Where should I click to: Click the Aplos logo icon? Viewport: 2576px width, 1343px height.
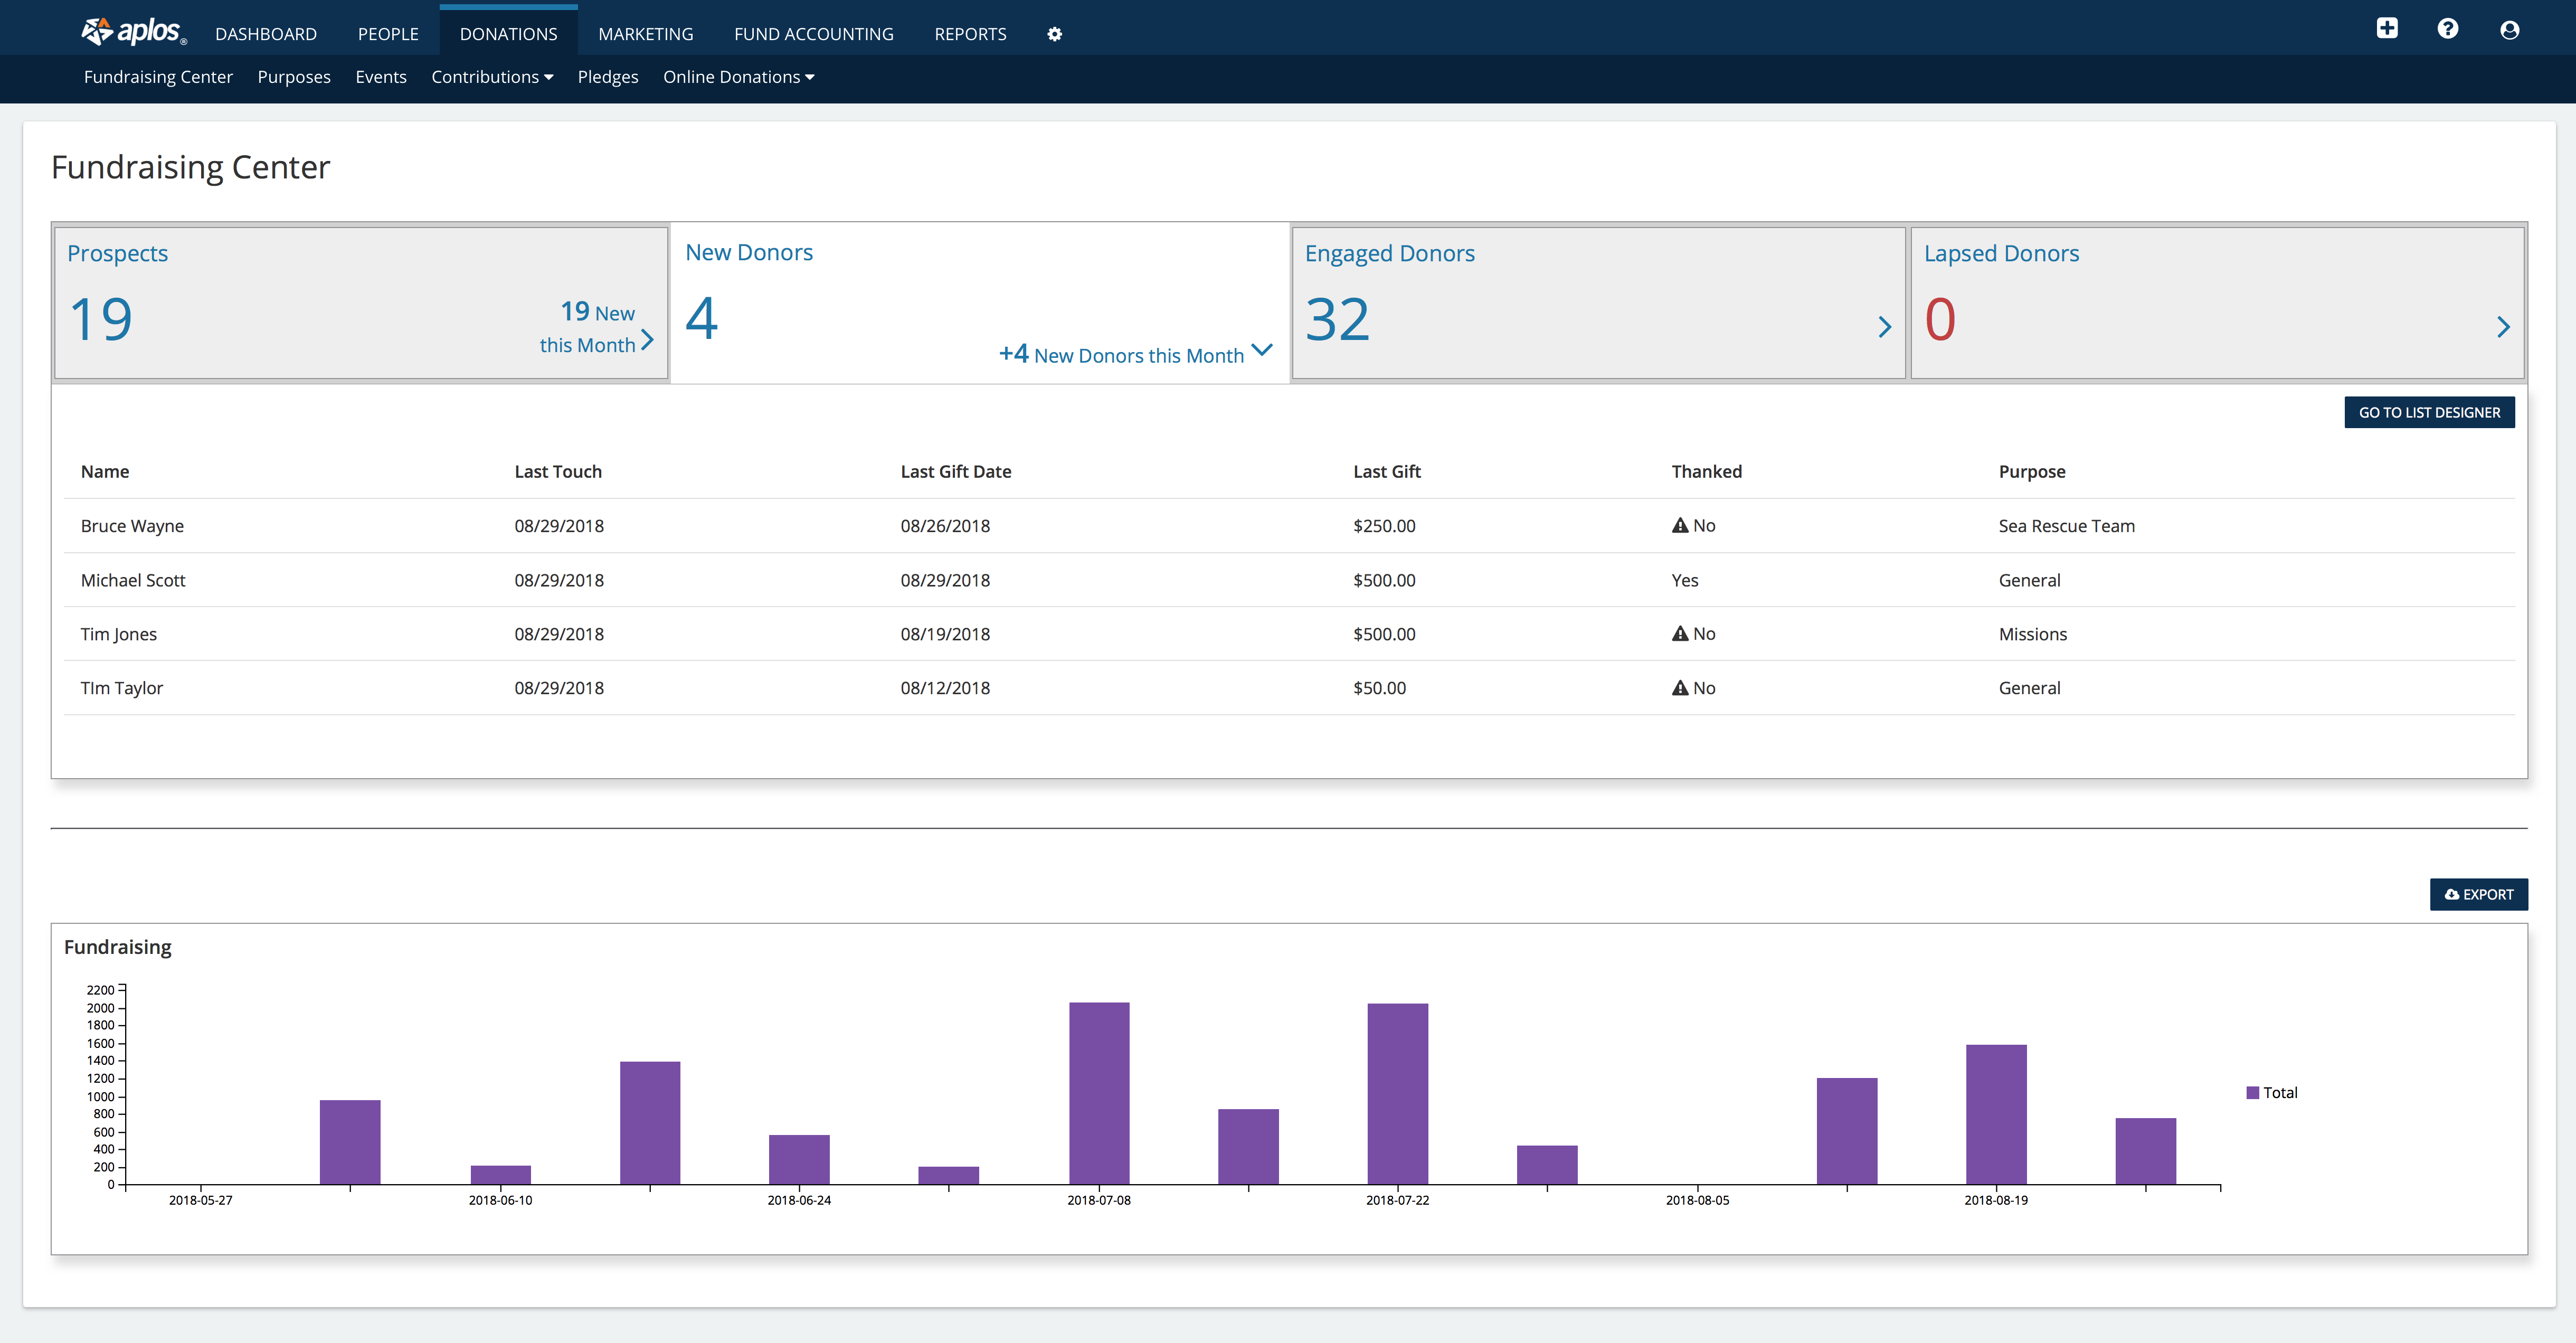[97, 31]
